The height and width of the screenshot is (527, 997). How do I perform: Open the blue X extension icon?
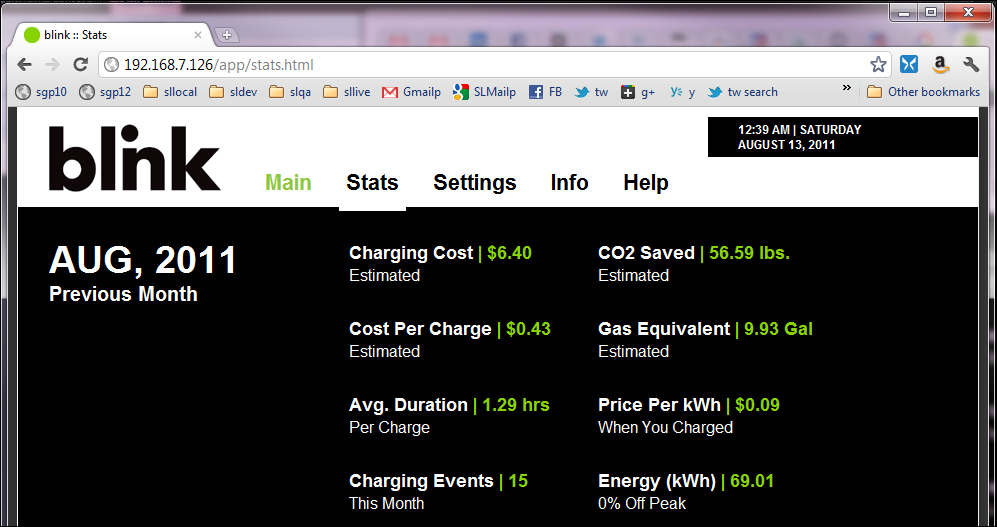click(909, 64)
